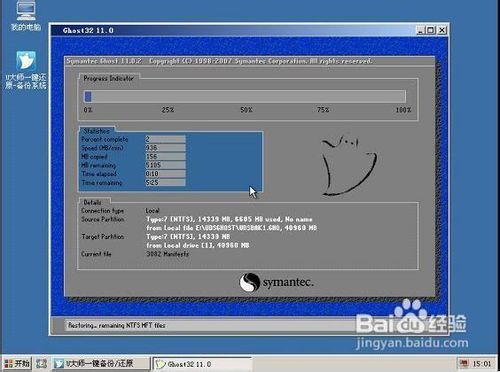
Task: Click the Ghost progress indicator bar
Action: (245, 96)
